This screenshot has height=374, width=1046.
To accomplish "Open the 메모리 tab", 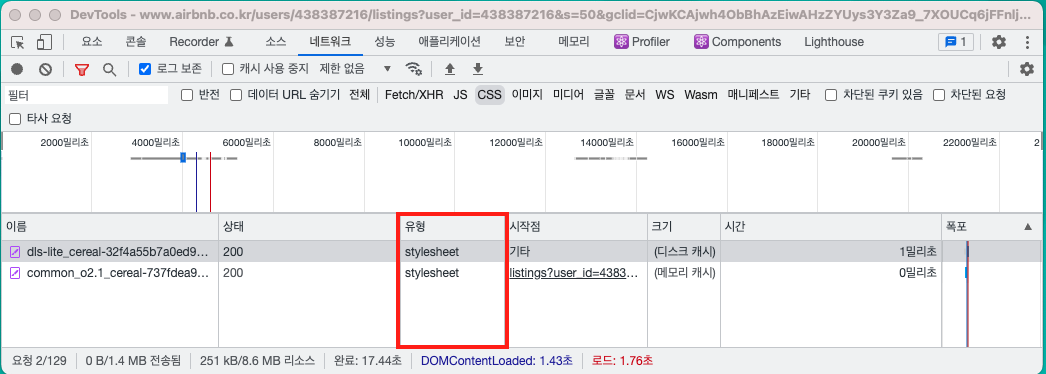I will 574,42.
